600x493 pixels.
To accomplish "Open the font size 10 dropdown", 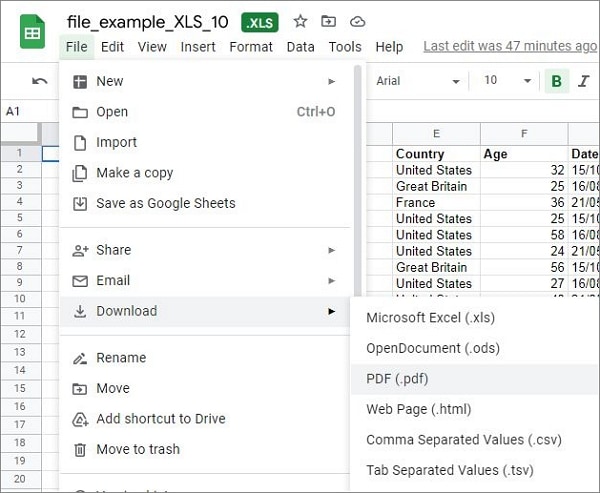I will (507, 81).
